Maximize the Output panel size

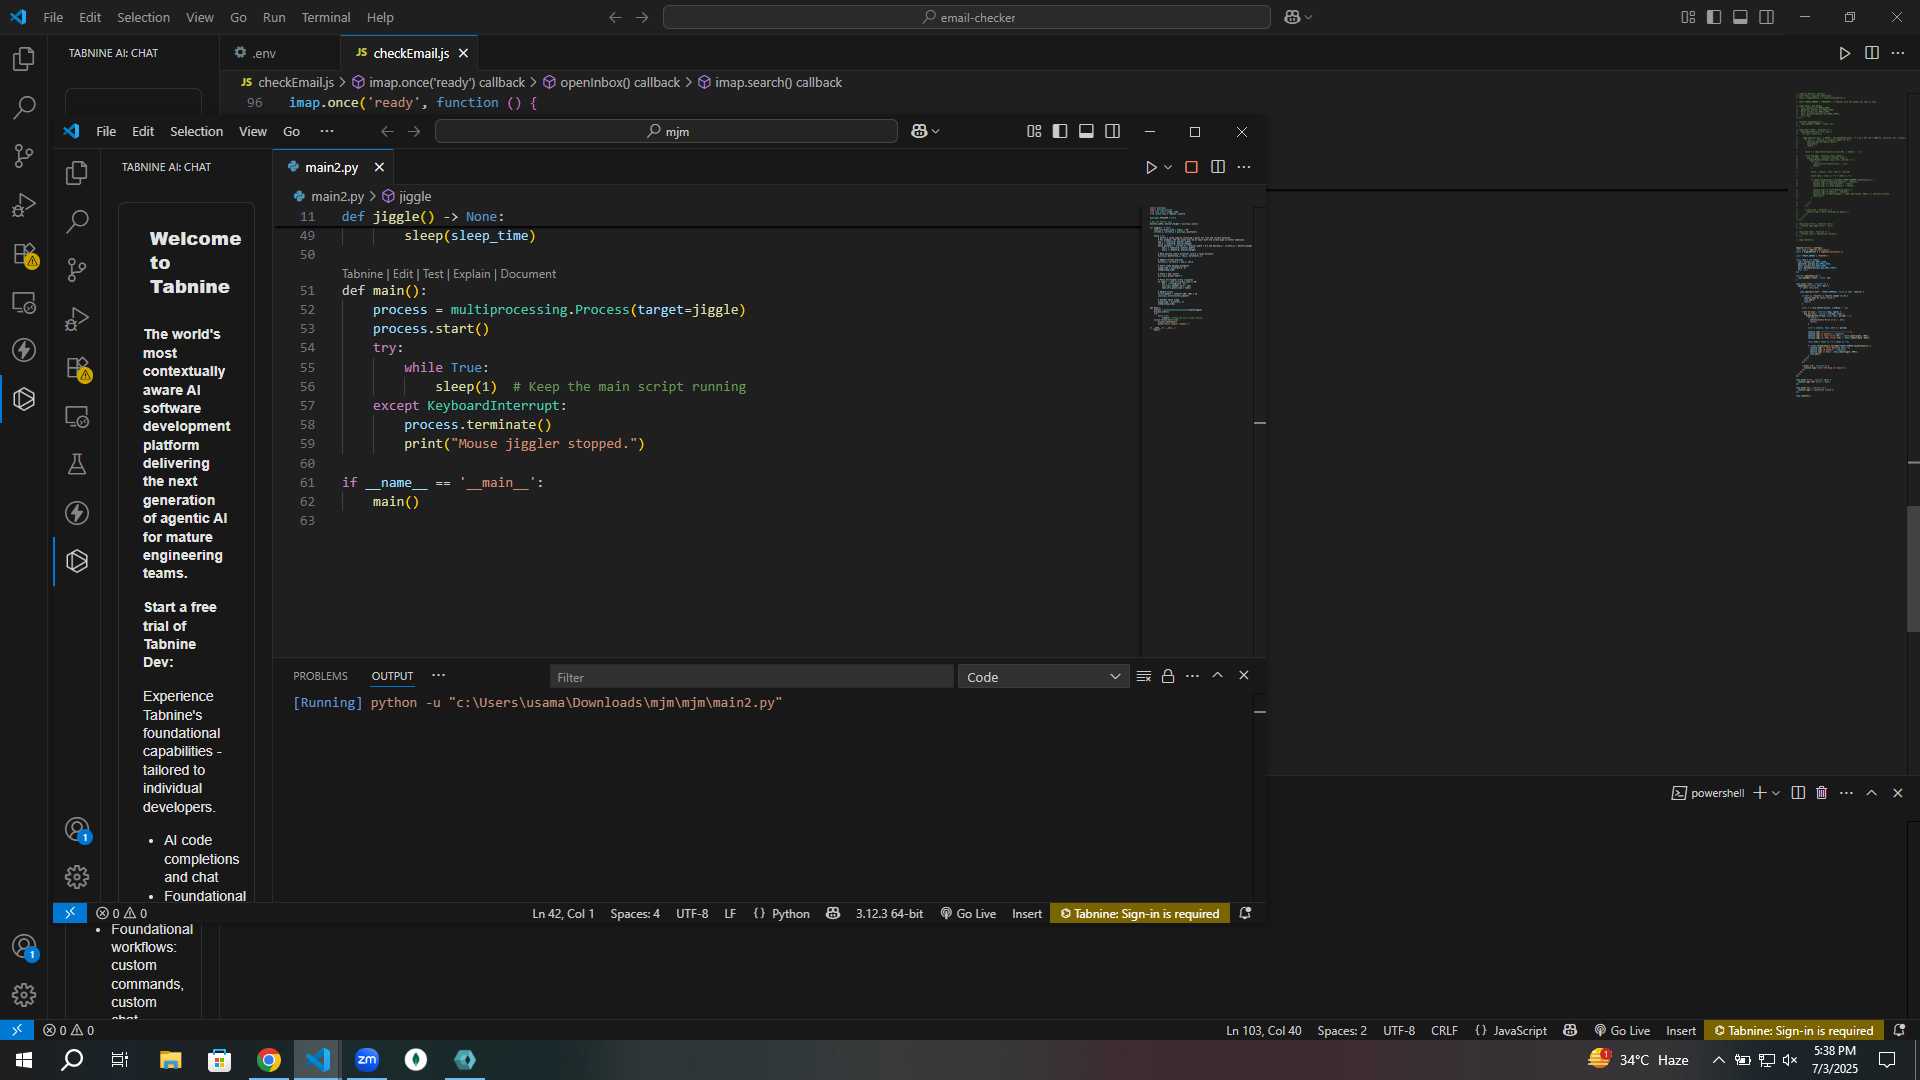pyautogui.click(x=1217, y=676)
